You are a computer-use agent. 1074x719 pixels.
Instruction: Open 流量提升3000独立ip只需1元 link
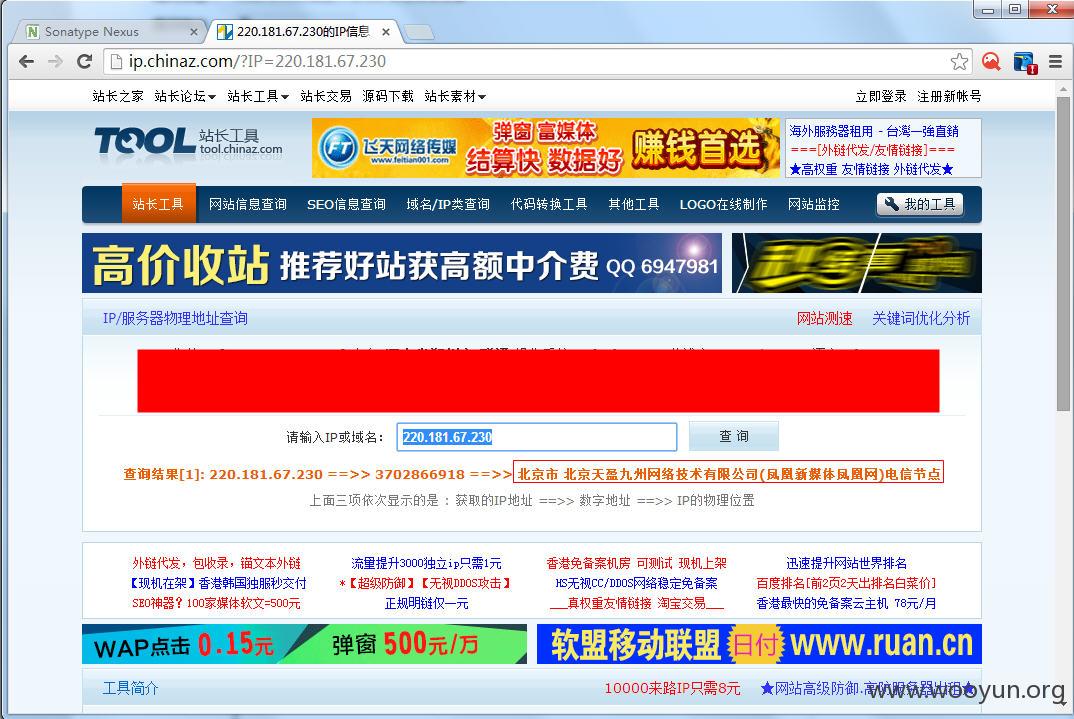(x=426, y=563)
